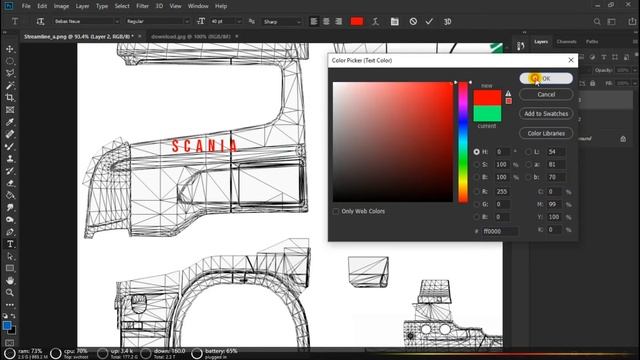Click the current green color swatch

click(x=487, y=113)
